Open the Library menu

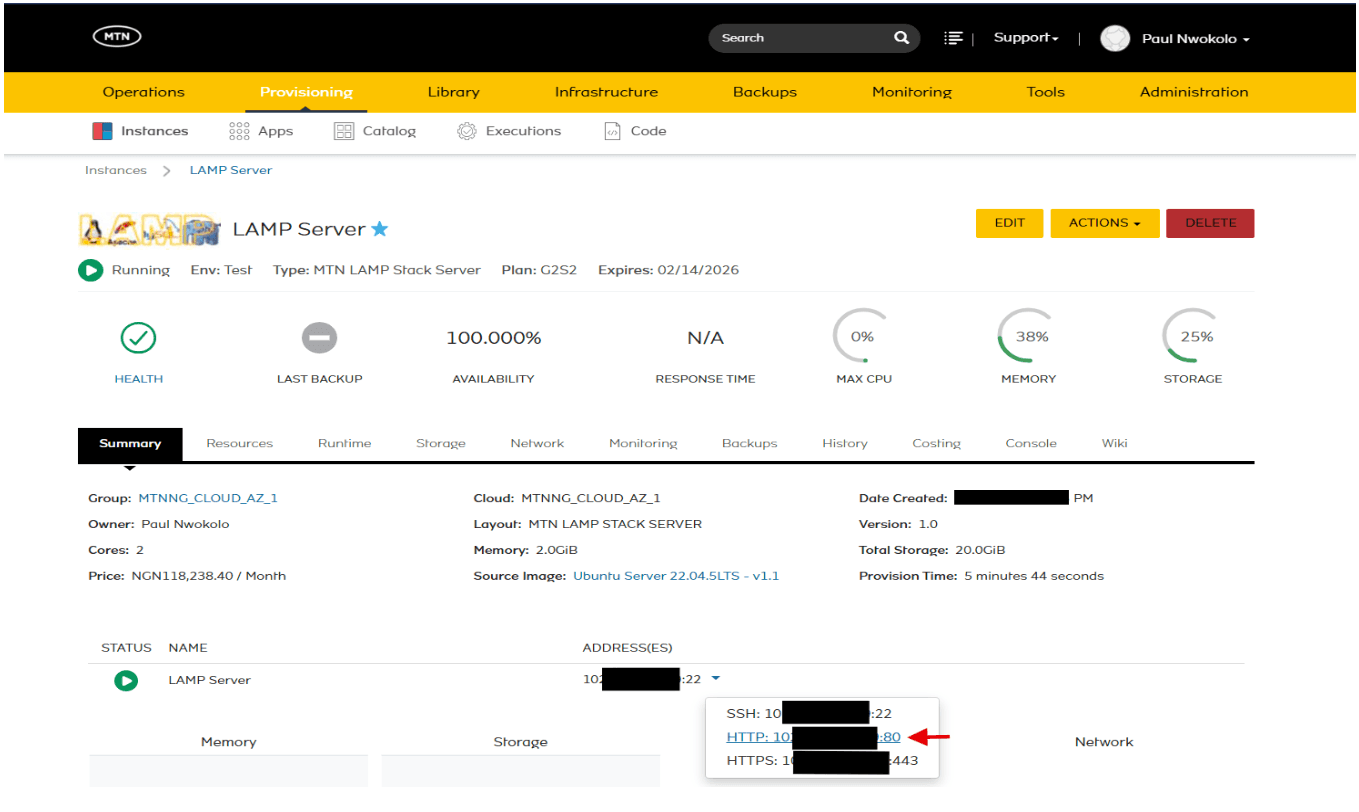454,92
